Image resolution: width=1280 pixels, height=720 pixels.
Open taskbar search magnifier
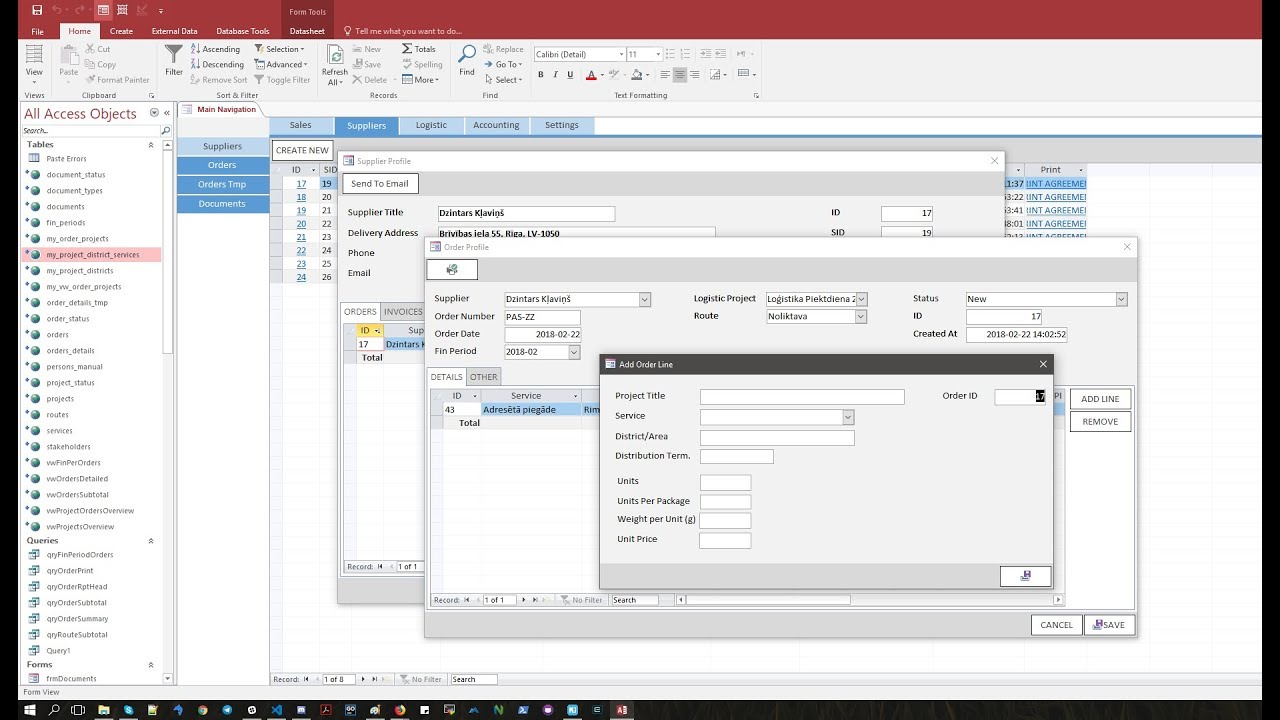(x=53, y=710)
